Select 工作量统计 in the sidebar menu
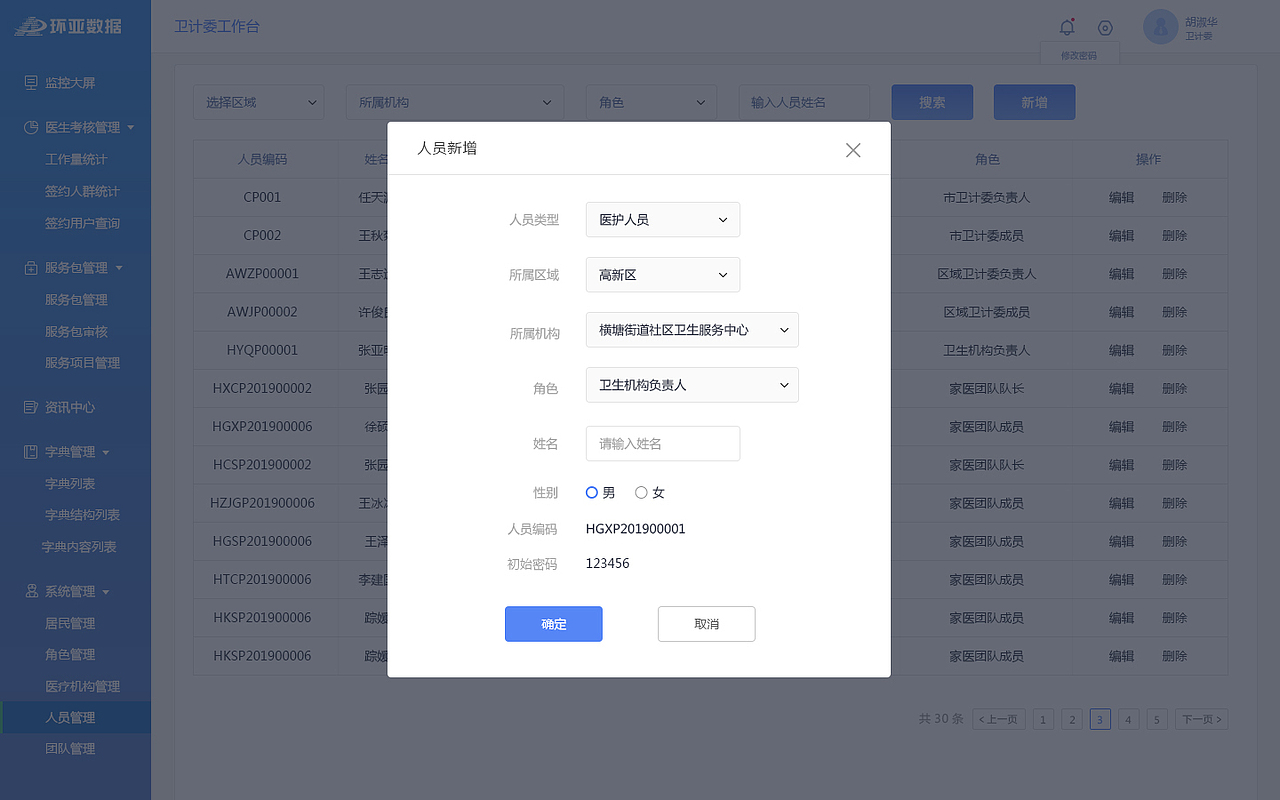This screenshot has width=1280, height=800. coord(76,159)
